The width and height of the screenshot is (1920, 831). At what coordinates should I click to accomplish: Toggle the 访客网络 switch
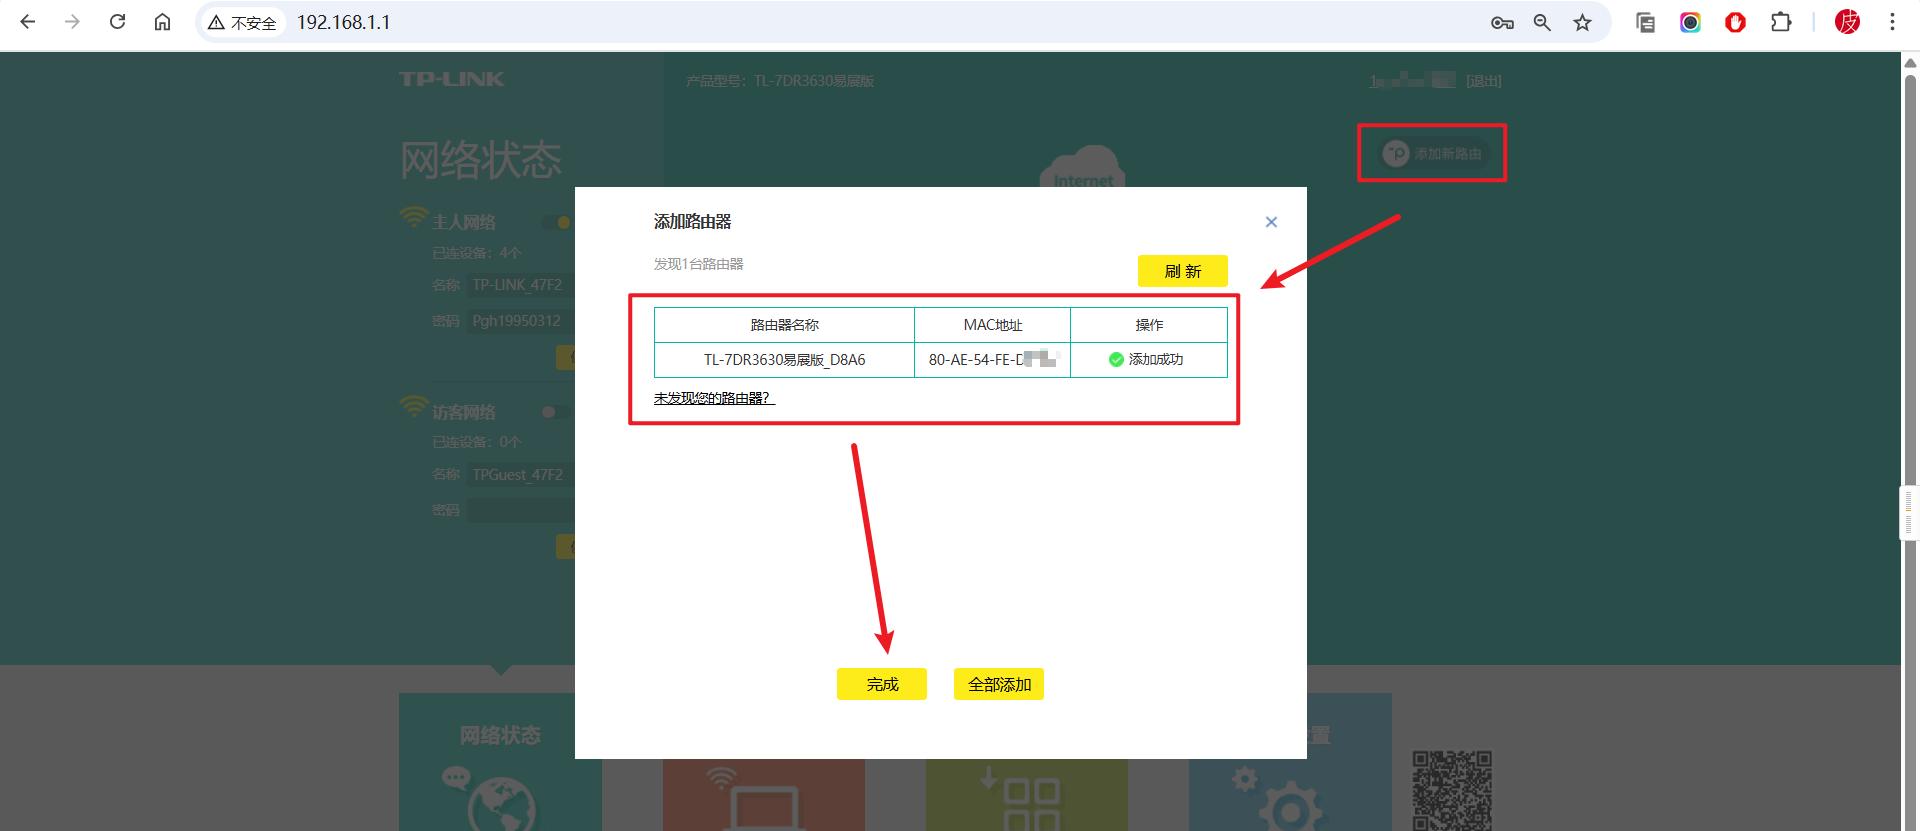[556, 412]
